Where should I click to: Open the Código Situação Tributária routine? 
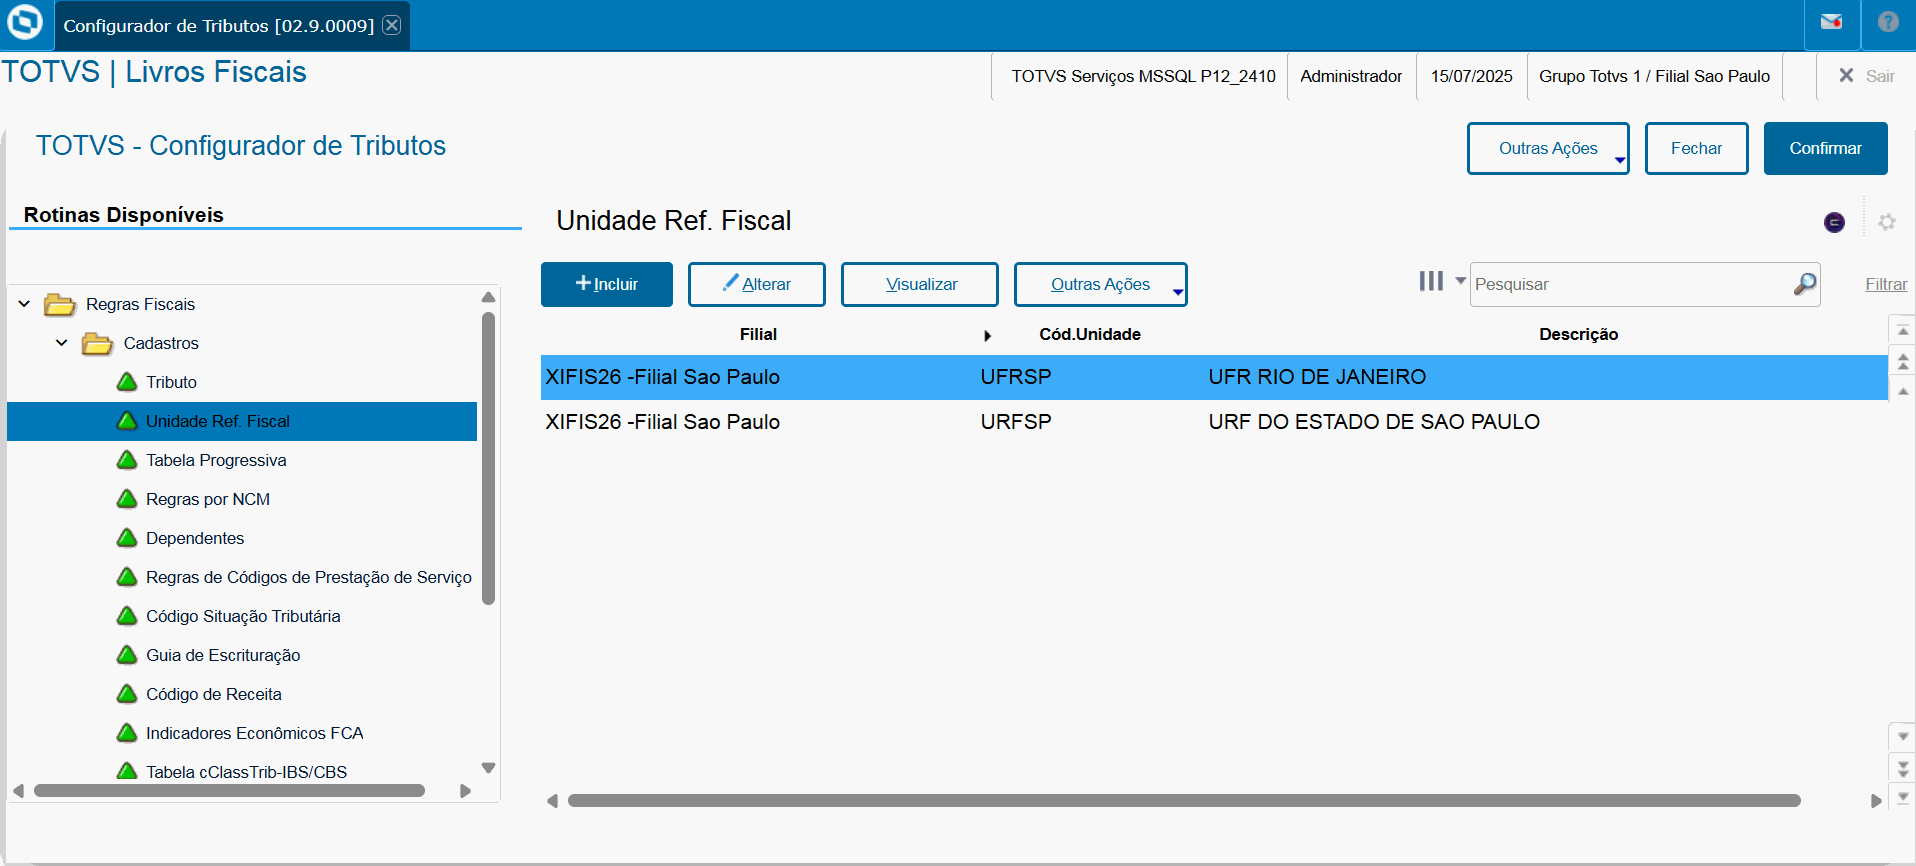pos(243,616)
